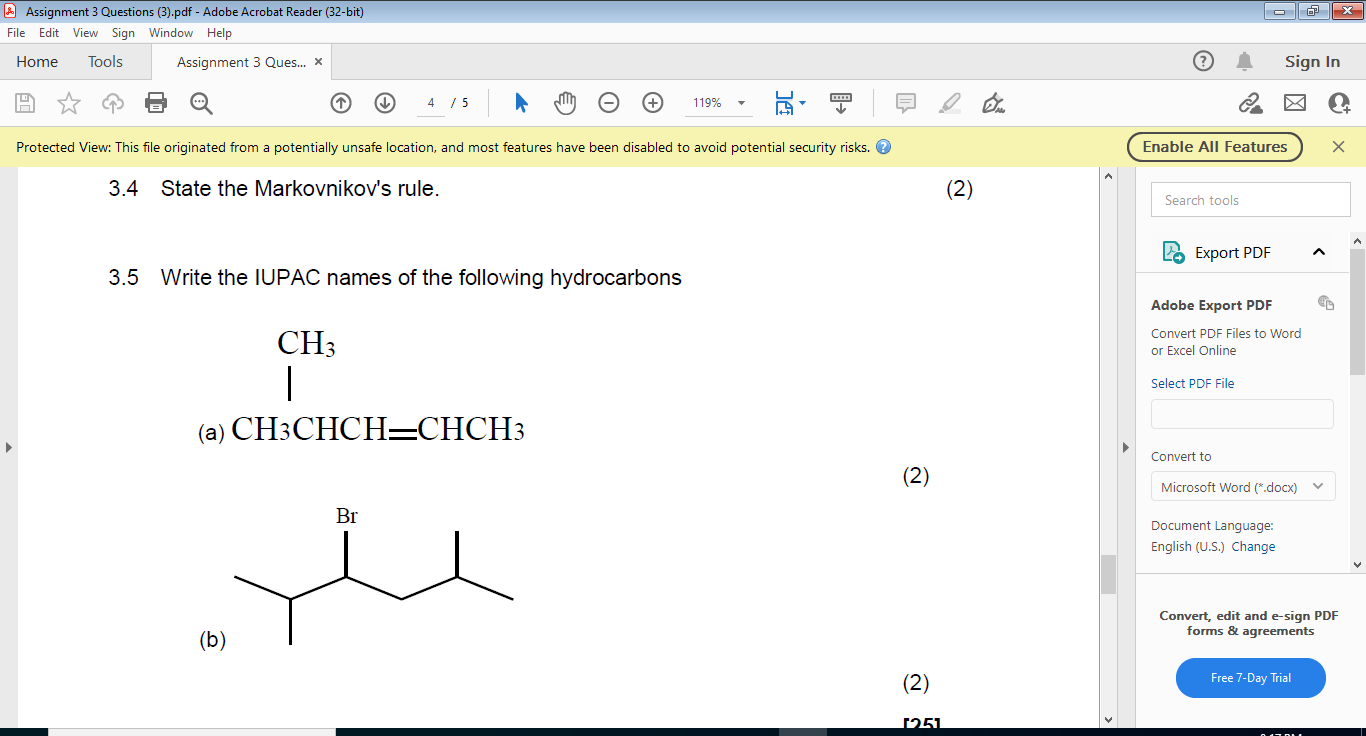The width and height of the screenshot is (1366, 736).
Task: Open notifications via the bell icon
Action: coord(1244,61)
